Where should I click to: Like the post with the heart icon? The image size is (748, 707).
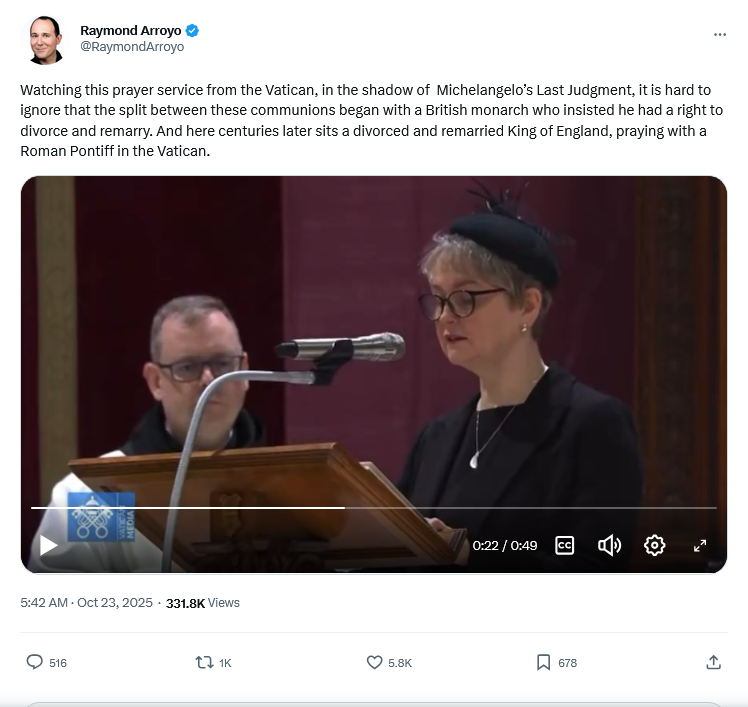[x=374, y=662]
